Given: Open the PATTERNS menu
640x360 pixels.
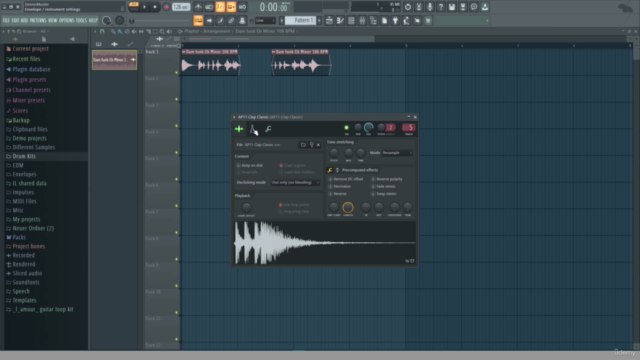Looking at the screenshot, I should click(x=38, y=20).
